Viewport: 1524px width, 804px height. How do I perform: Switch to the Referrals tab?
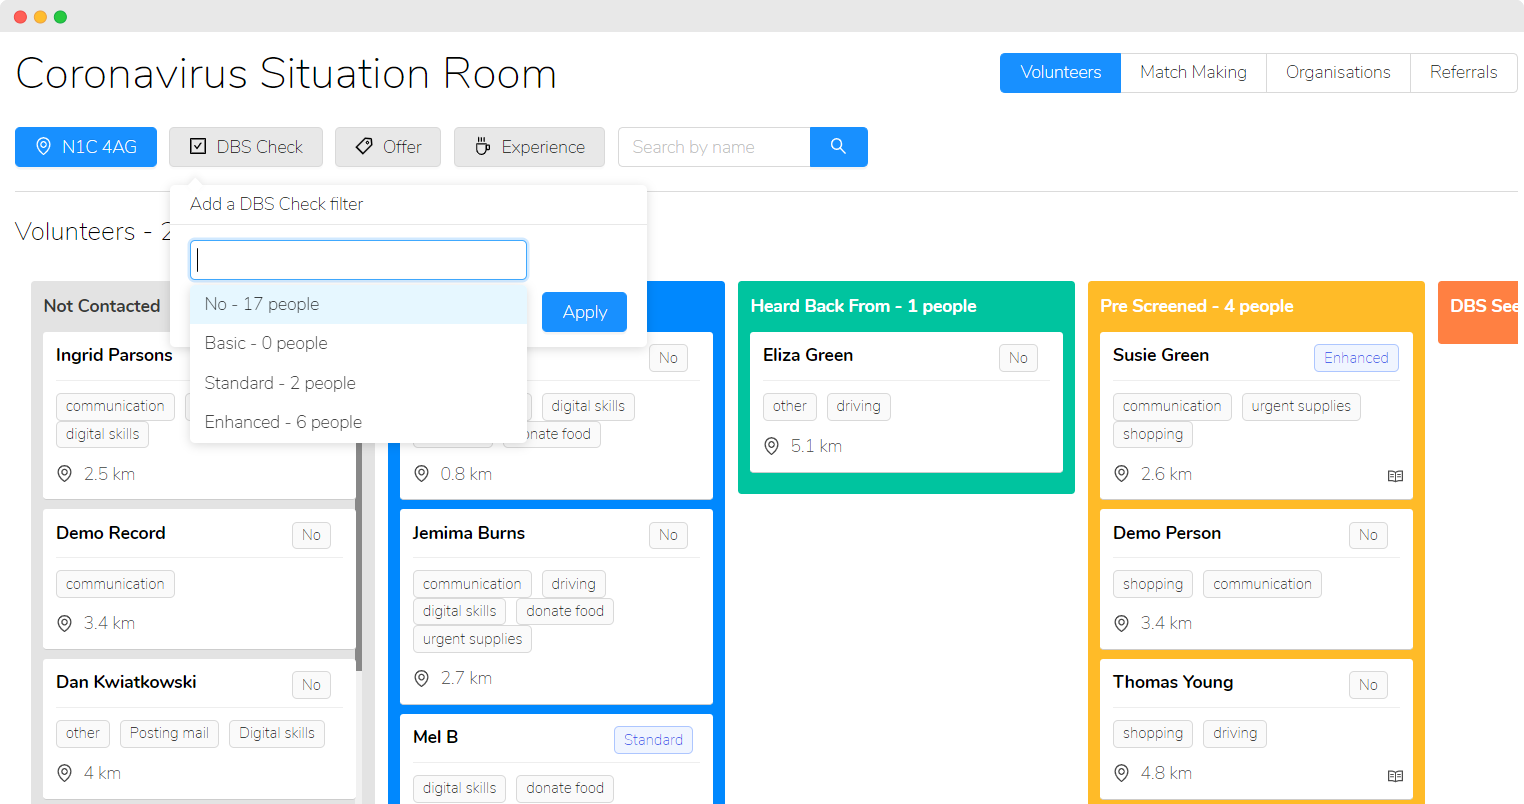tap(1463, 73)
